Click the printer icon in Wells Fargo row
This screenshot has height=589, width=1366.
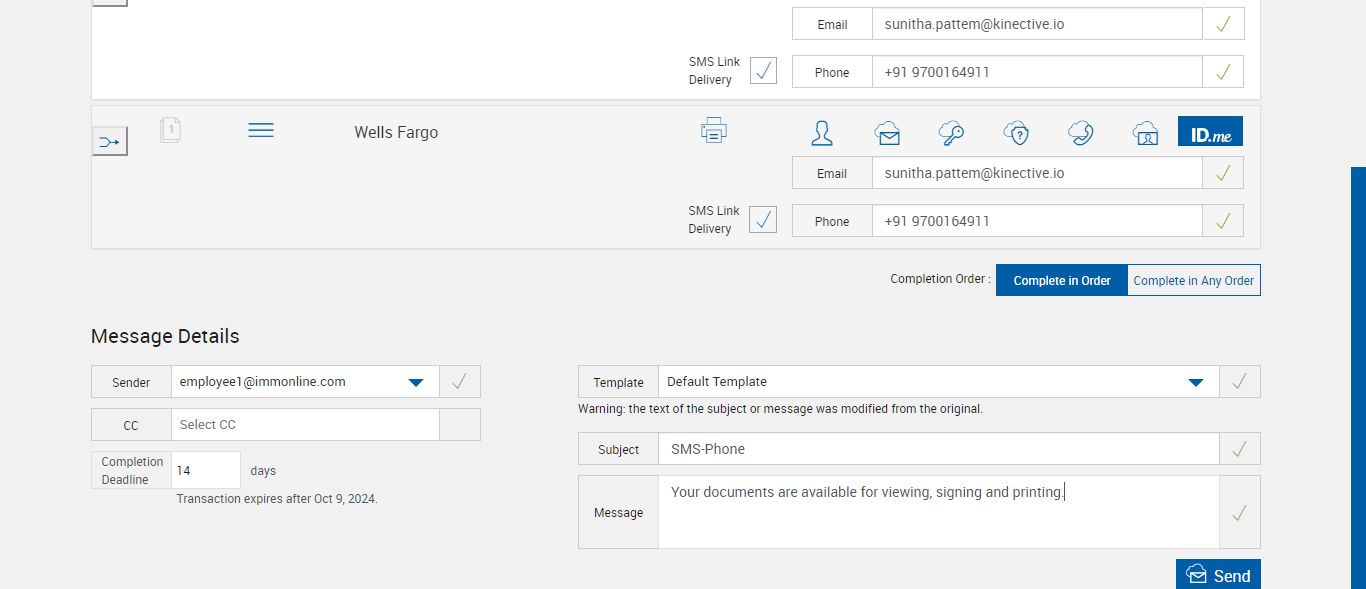[x=714, y=131]
